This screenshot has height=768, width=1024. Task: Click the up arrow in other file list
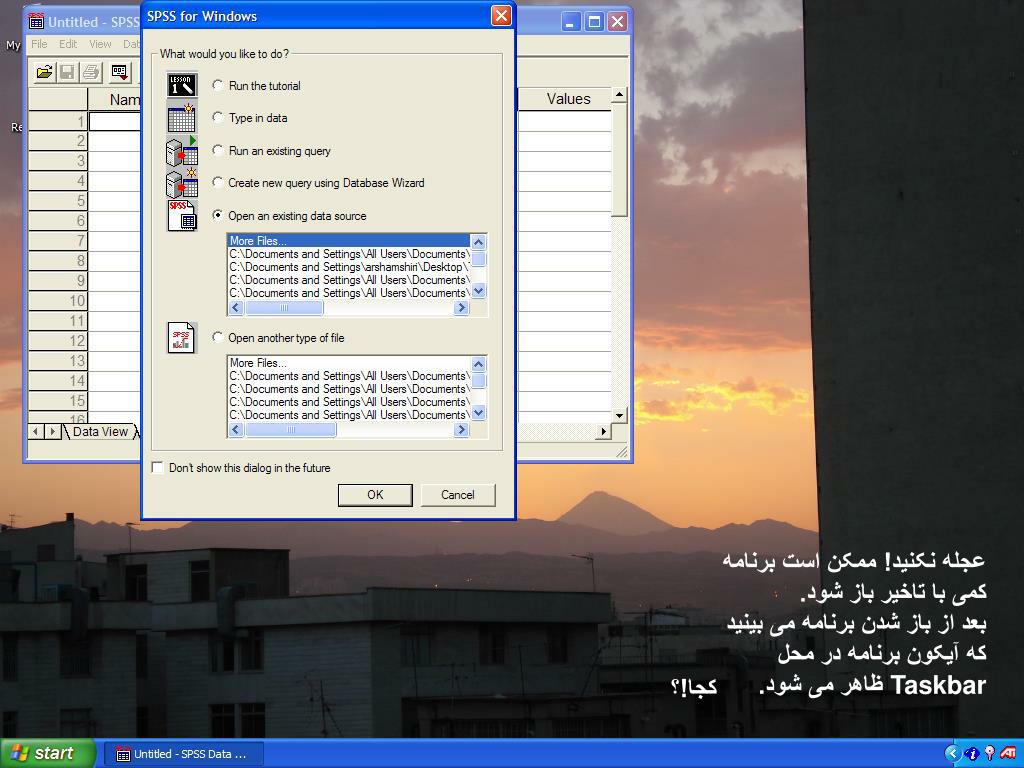(479, 364)
